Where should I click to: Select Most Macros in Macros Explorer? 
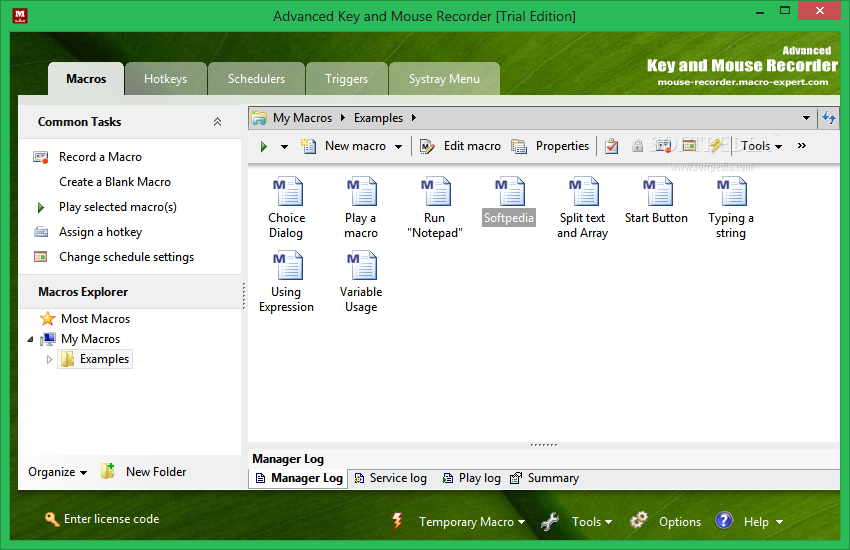click(x=95, y=319)
